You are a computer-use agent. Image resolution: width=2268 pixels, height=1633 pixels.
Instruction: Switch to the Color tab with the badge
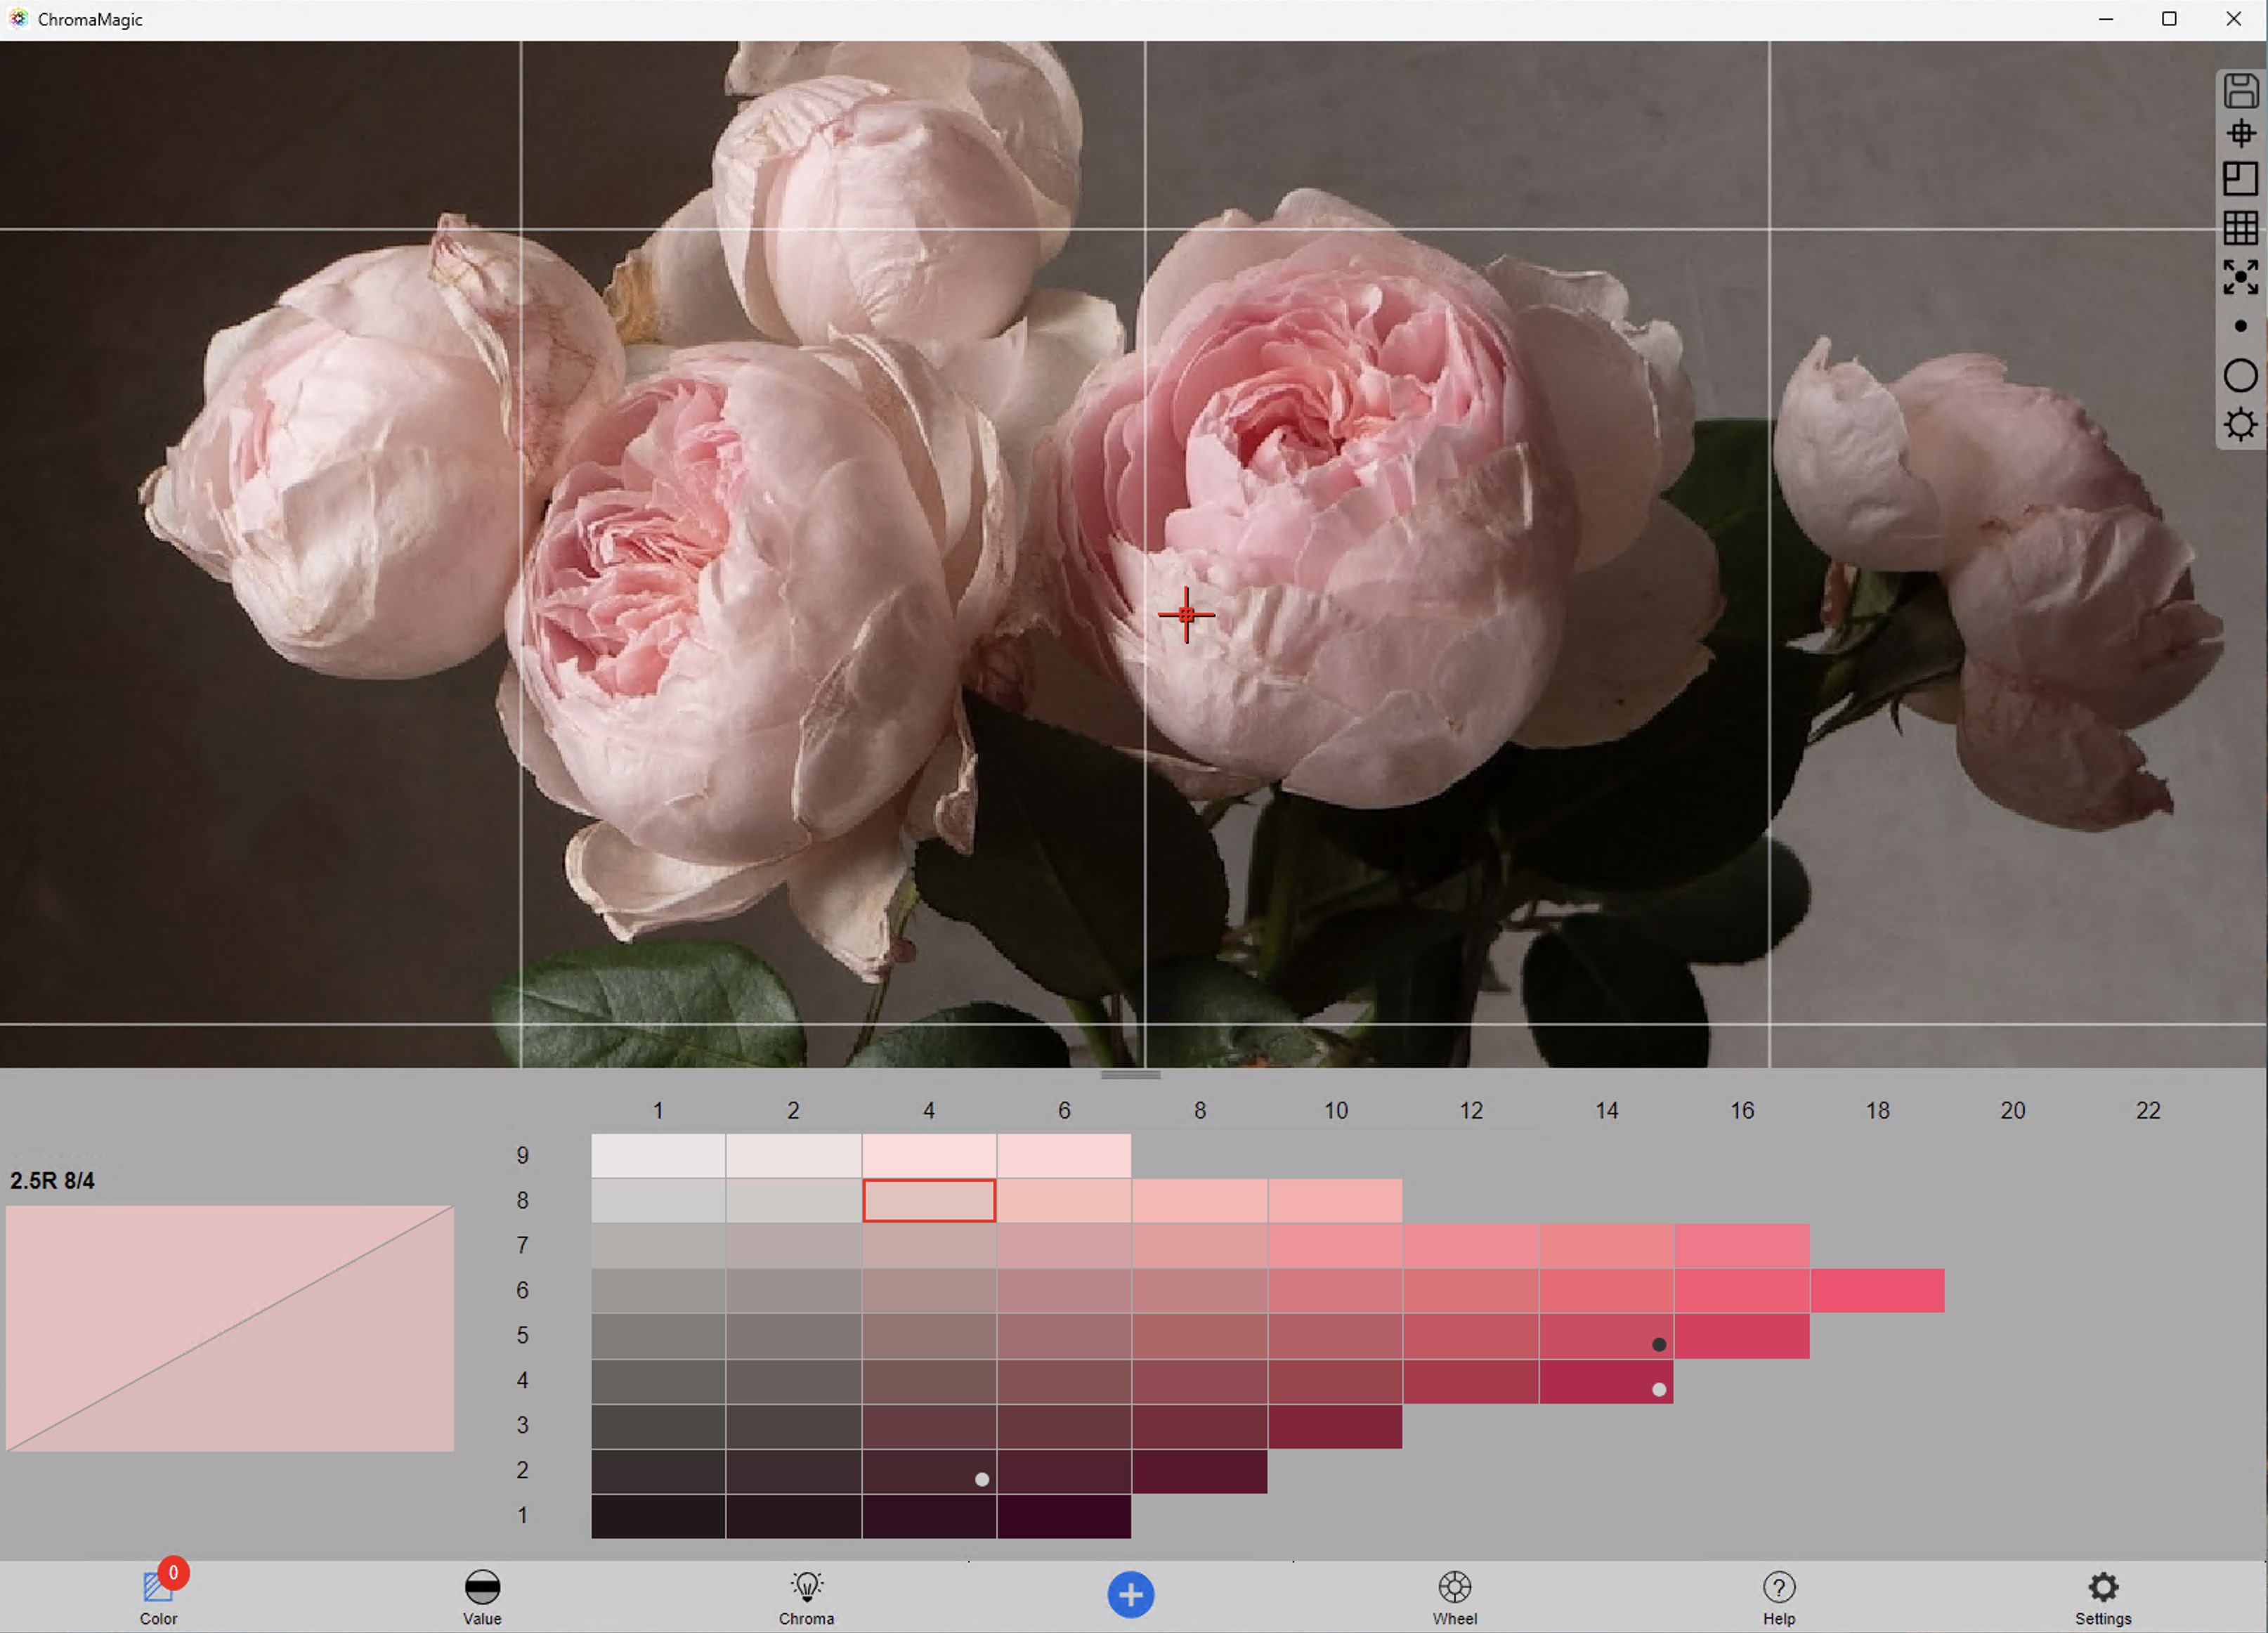(x=158, y=1595)
